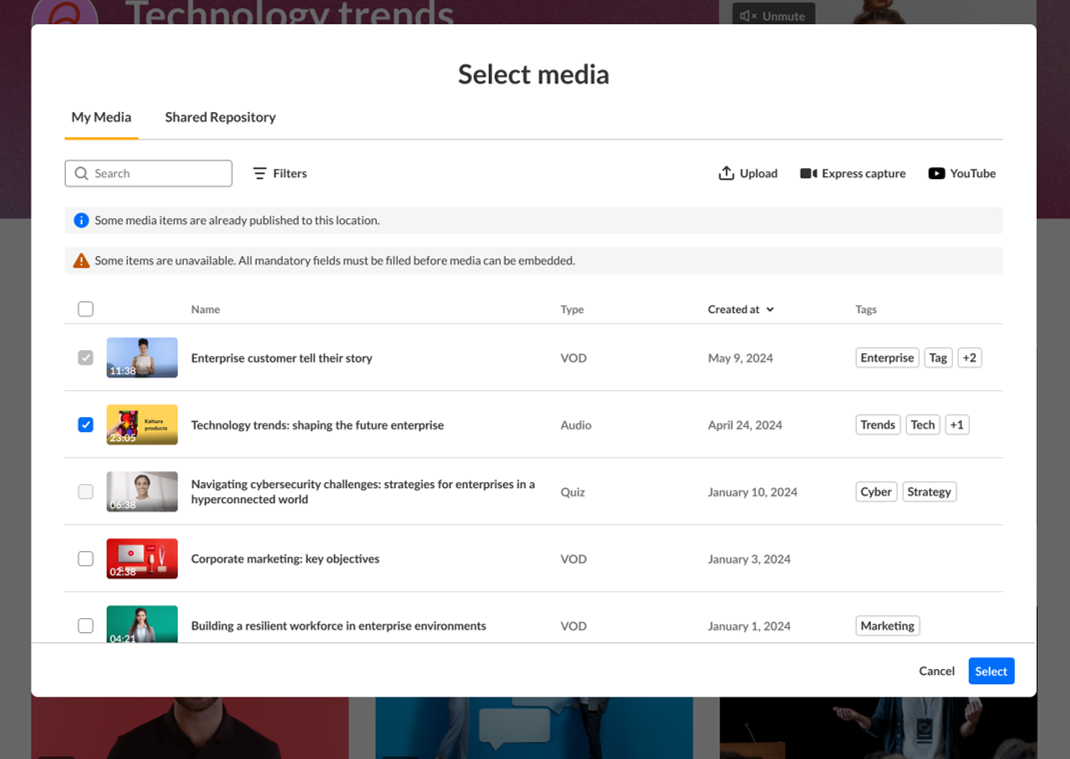The image size is (1070, 759).
Task: Open the My Media tab
Action: (101, 117)
